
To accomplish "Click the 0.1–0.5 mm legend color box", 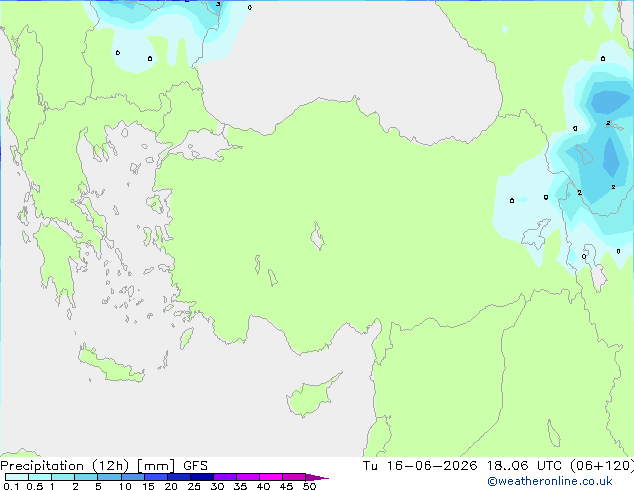I will coord(17,477).
